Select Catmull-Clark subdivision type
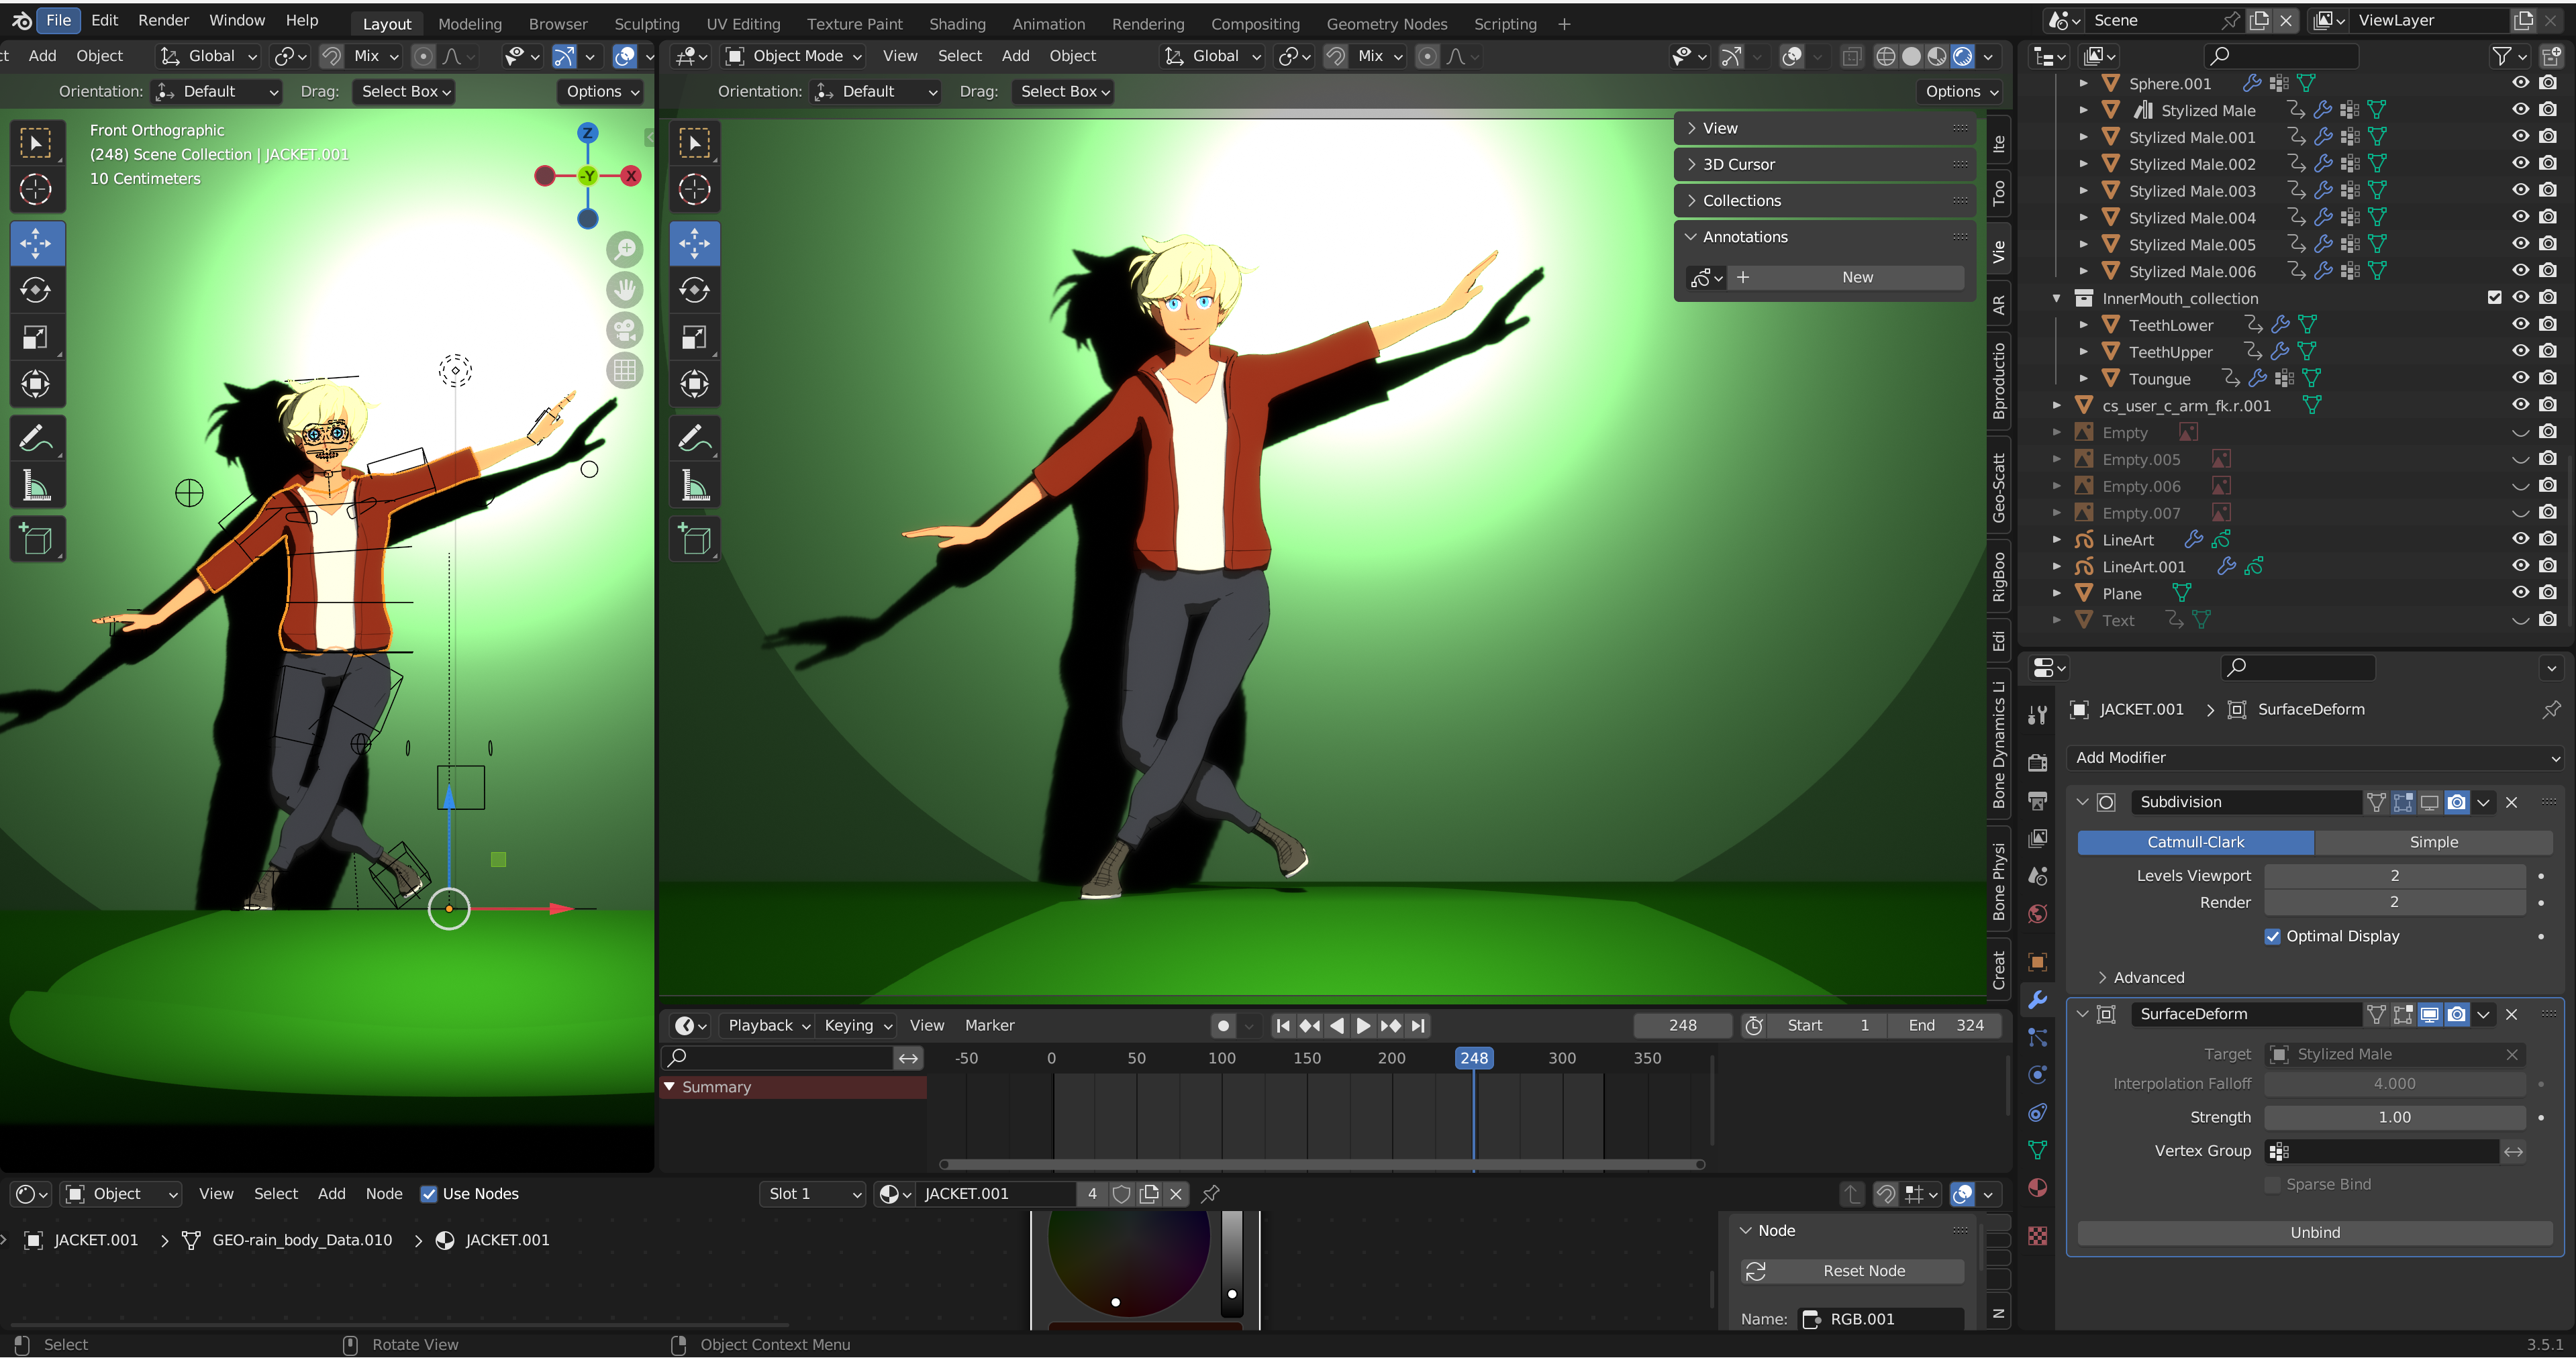Viewport: 2576px width, 1358px height. pos(2195,842)
